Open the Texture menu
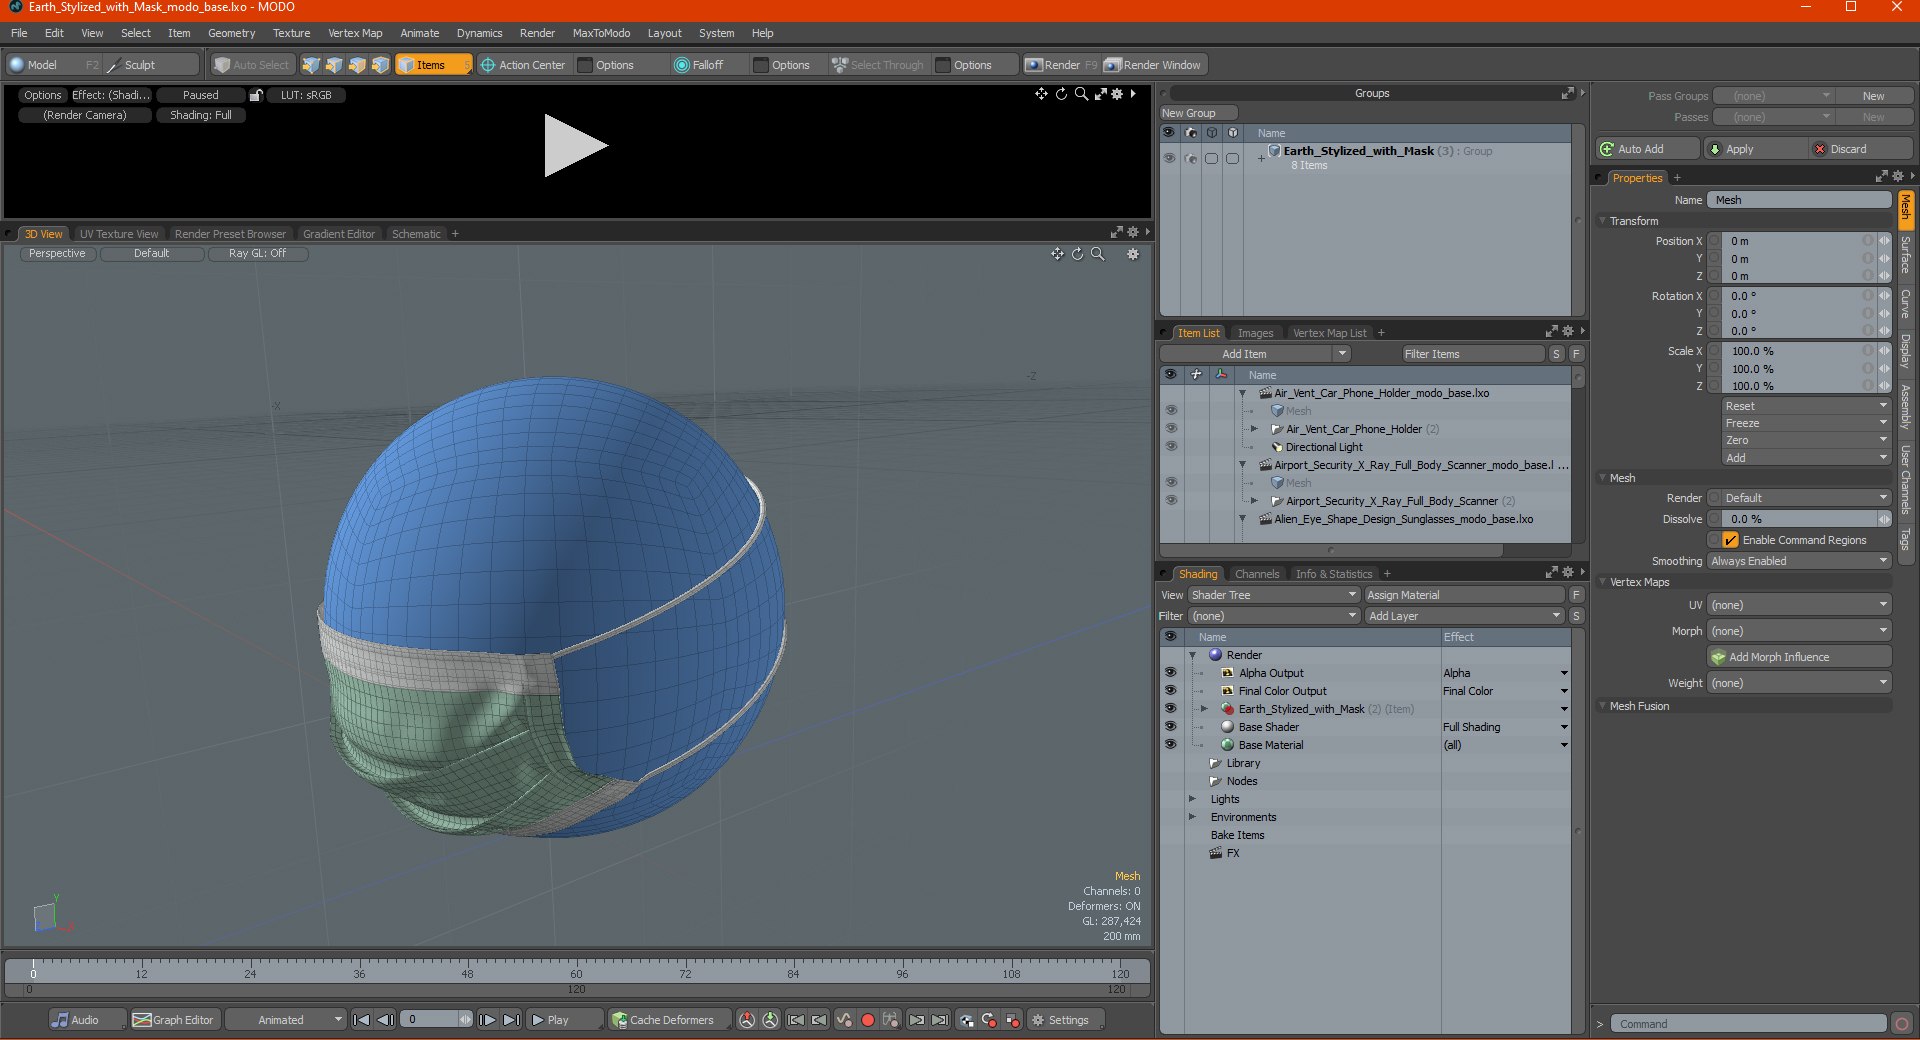Image resolution: width=1920 pixels, height=1040 pixels. point(291,33)
